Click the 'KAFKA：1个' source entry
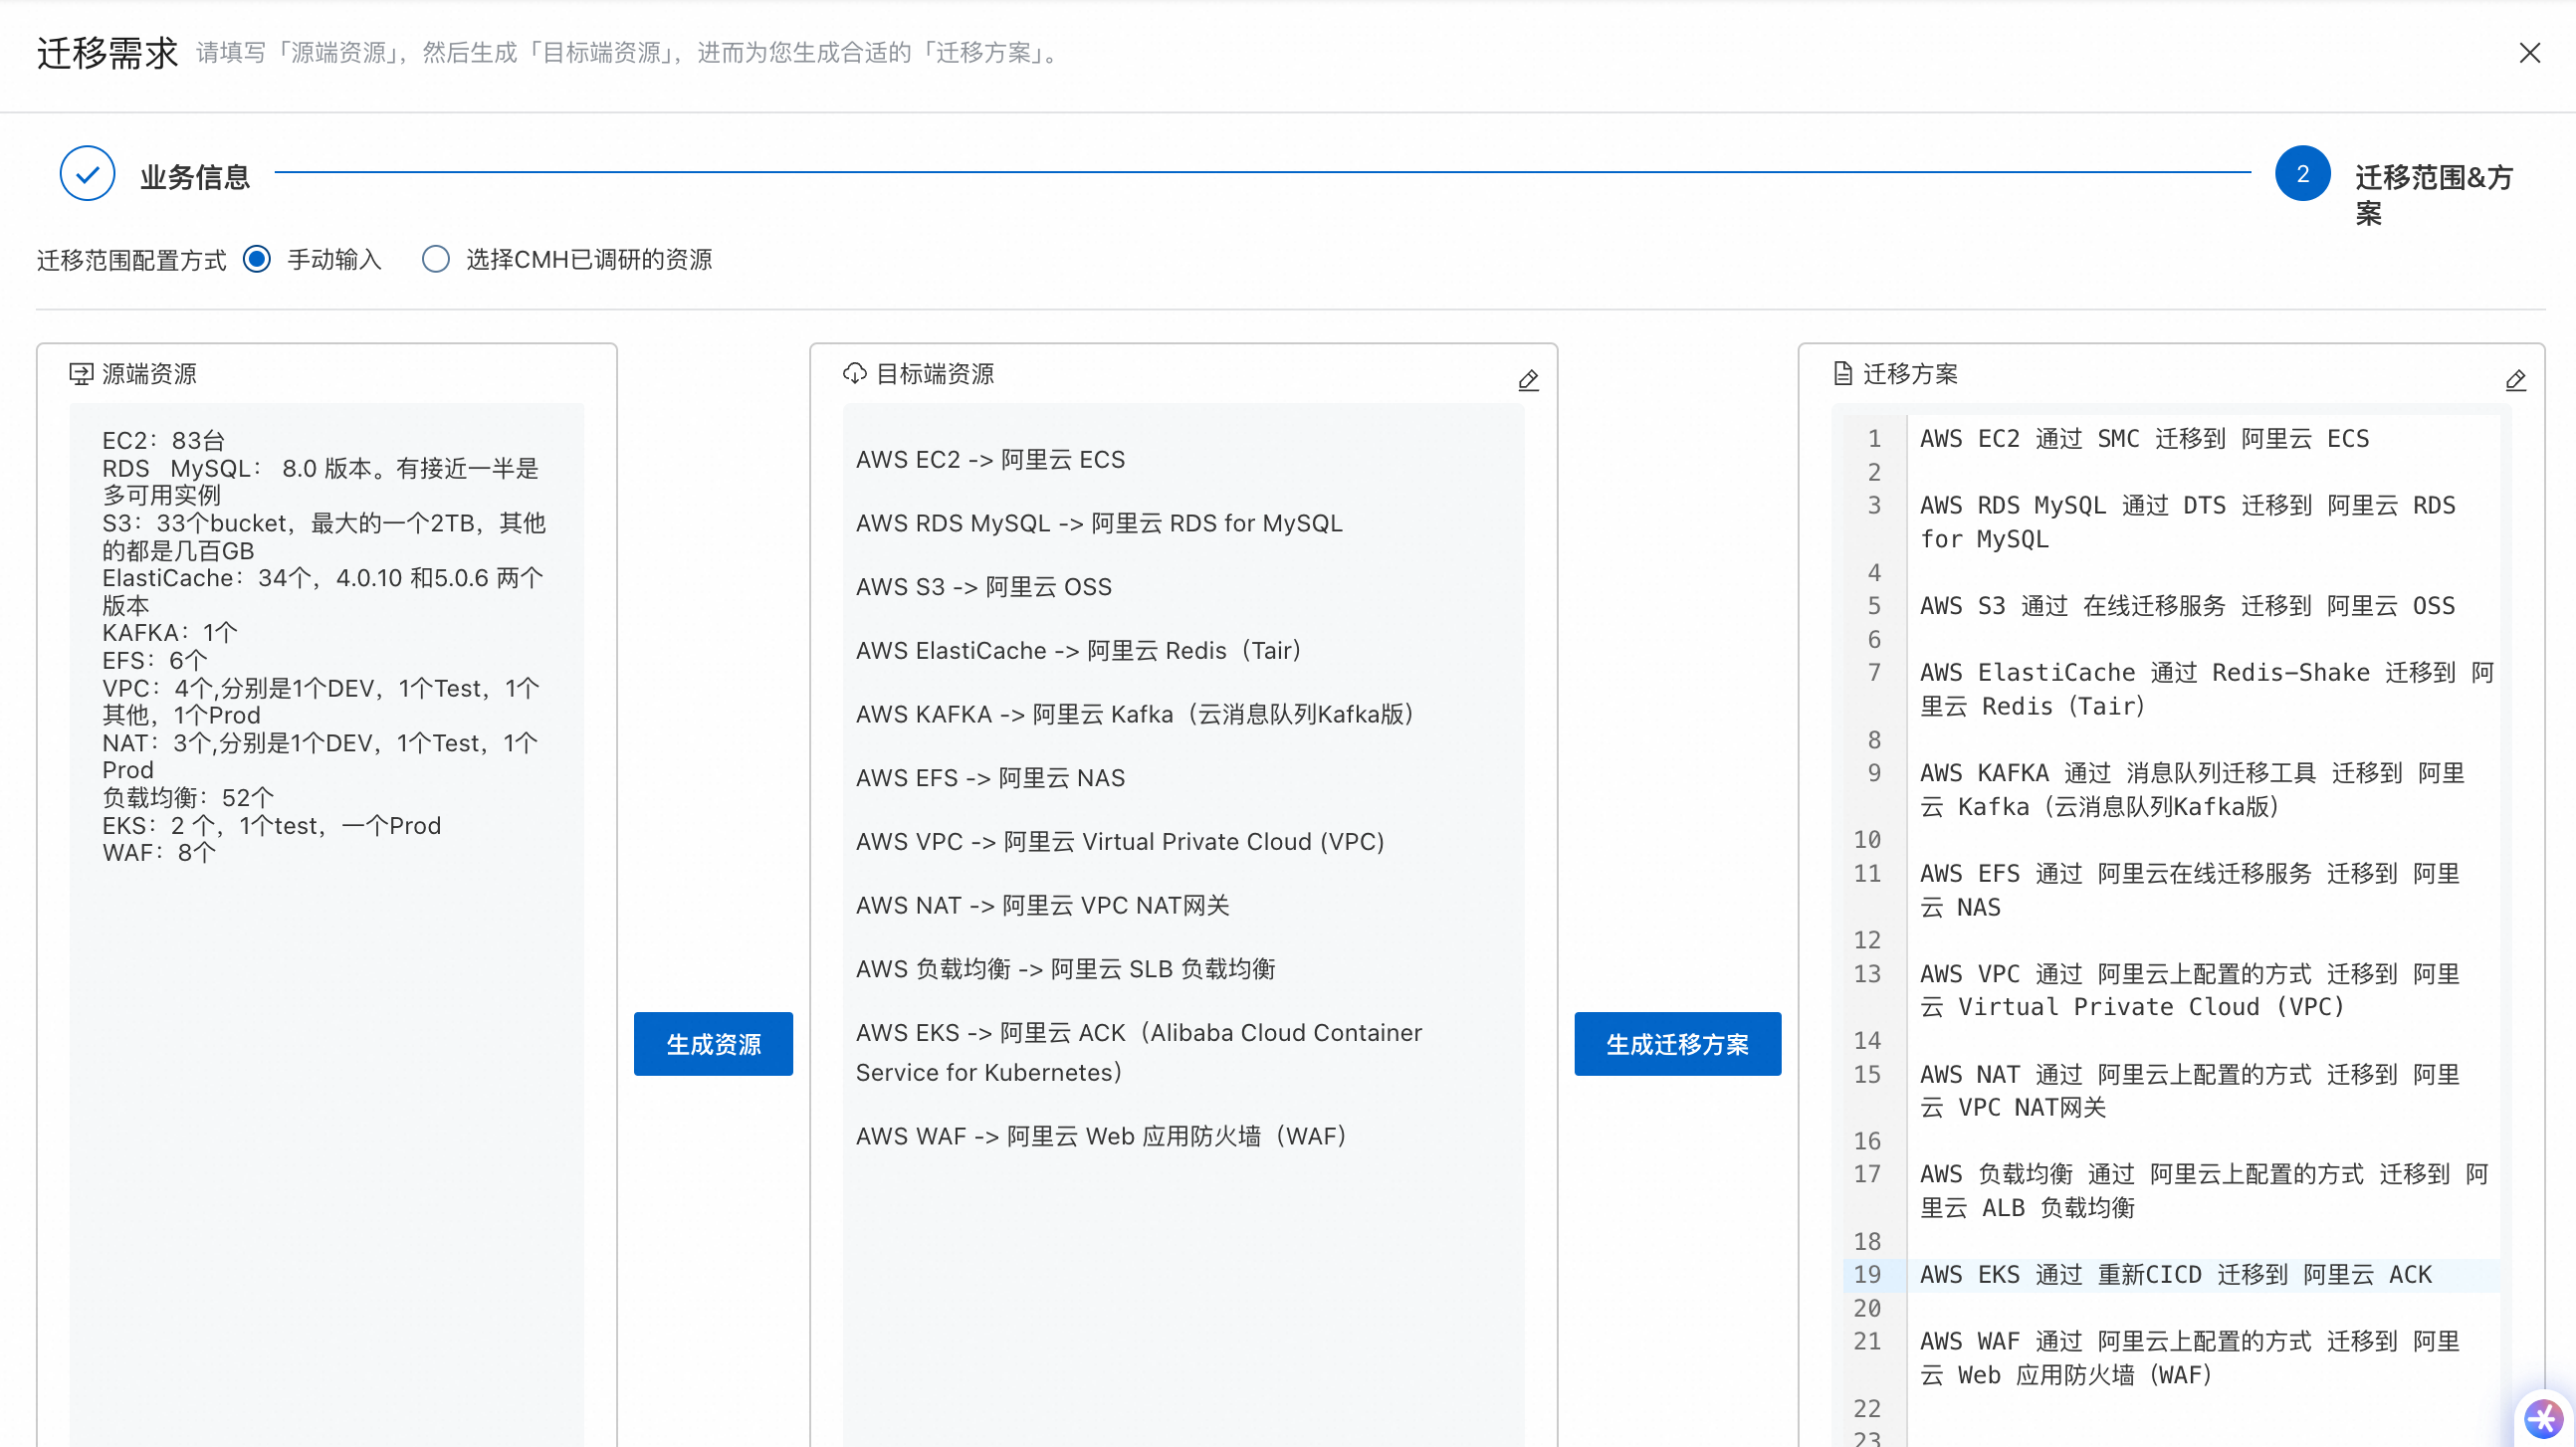 [169, 632]
